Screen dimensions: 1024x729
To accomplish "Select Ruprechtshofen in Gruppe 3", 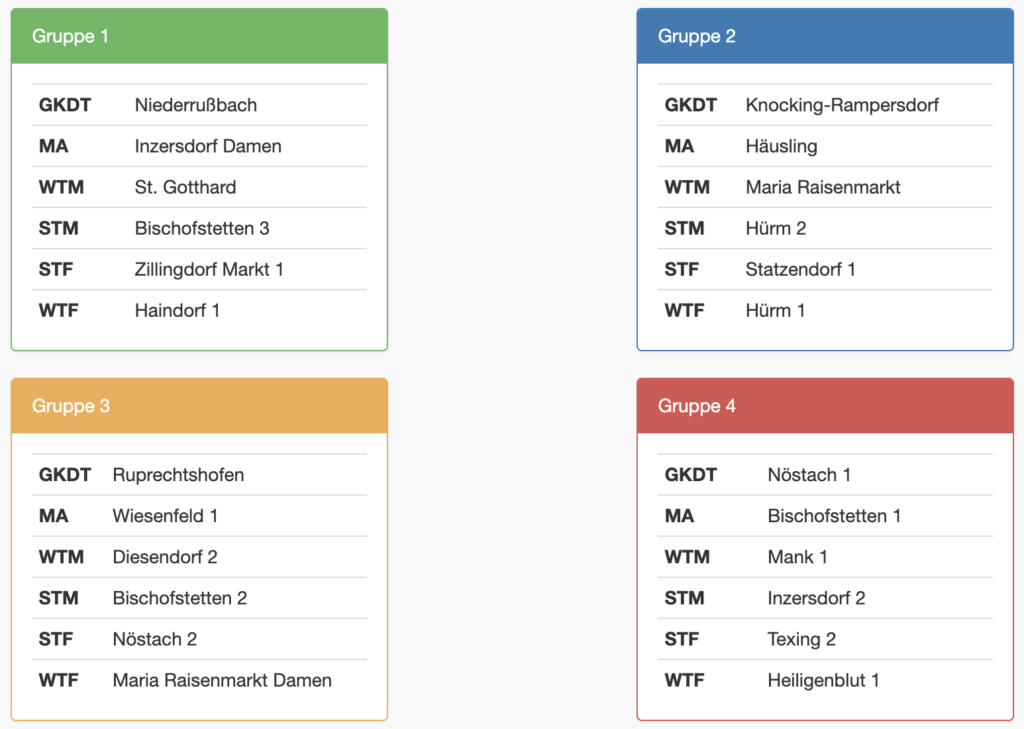I will [178, 475].
